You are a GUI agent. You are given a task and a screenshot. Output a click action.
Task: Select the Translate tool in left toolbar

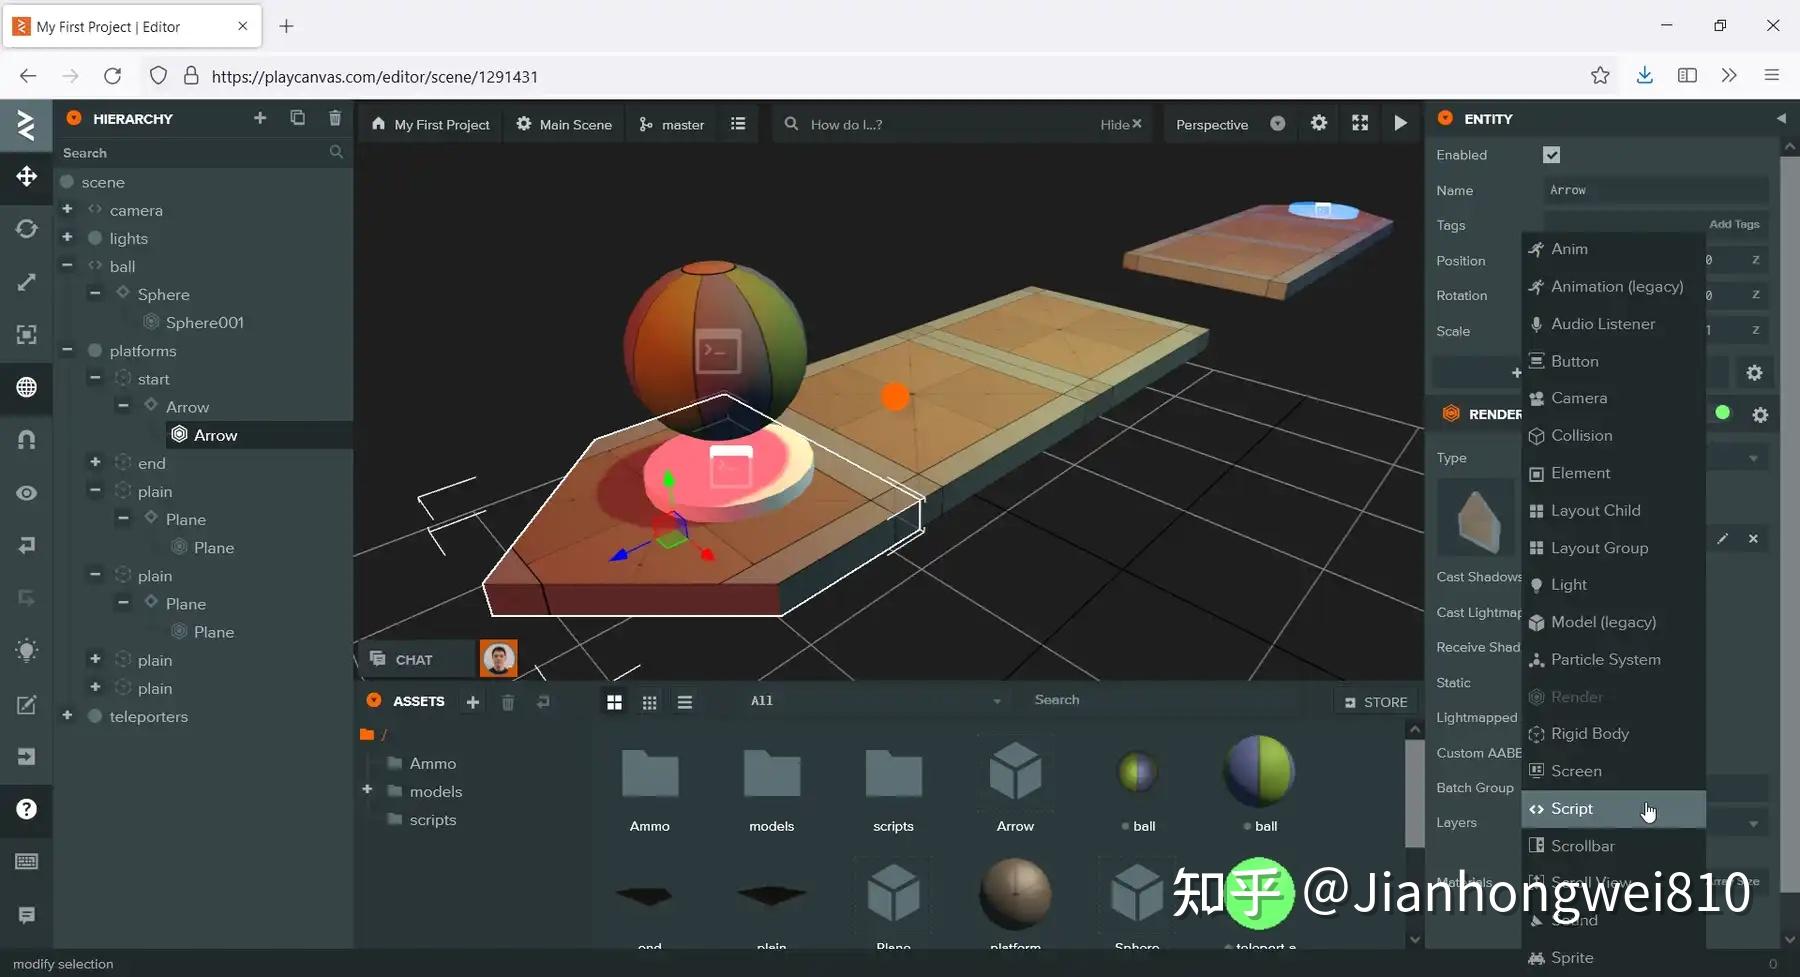26,176
